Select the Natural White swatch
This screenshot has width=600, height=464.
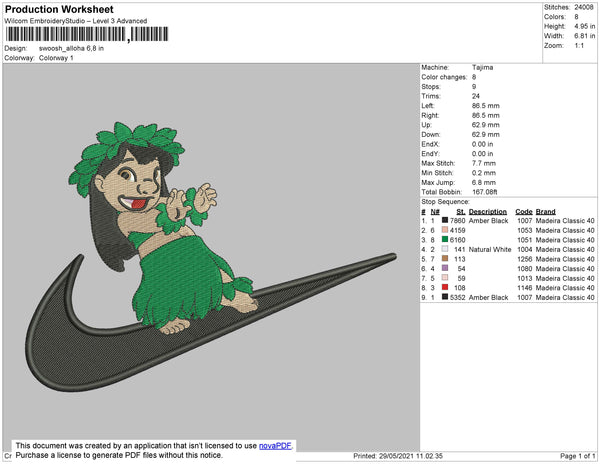pos(445,249)
